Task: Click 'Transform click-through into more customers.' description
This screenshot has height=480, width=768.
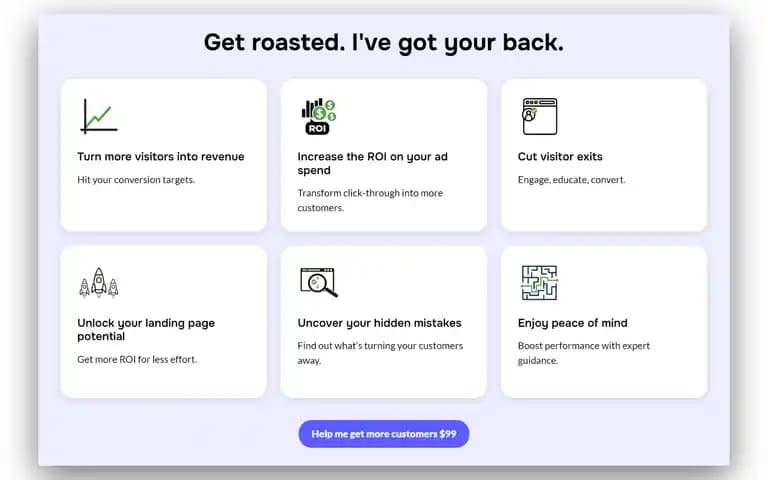Action: [370, 200]
